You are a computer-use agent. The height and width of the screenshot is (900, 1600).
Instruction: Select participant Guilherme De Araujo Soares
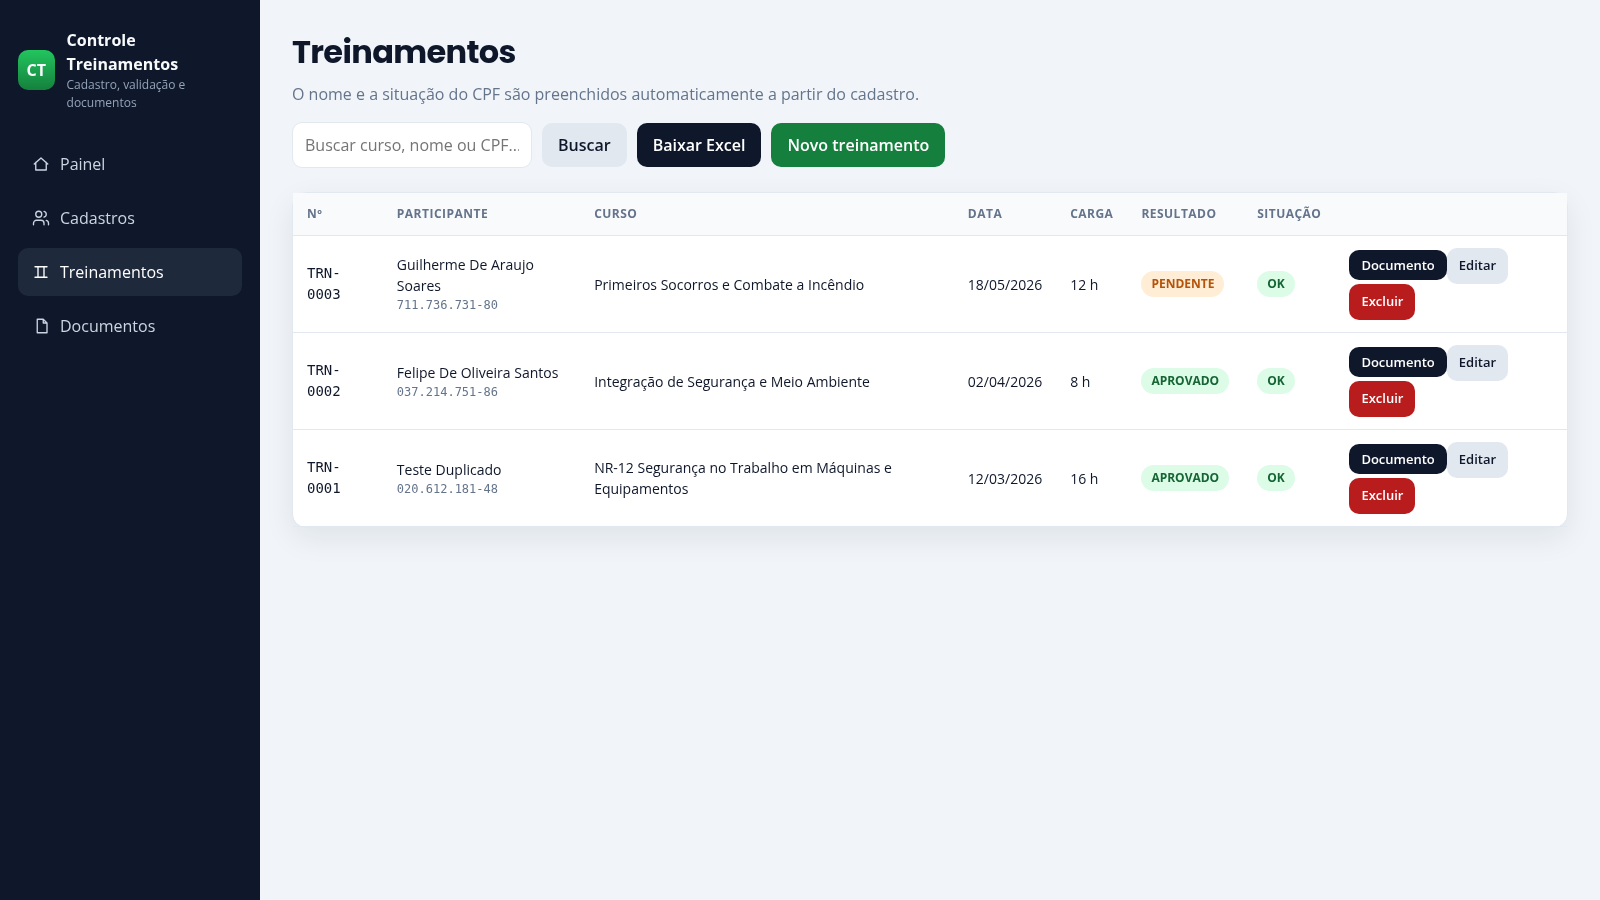(x=465, y=275)
